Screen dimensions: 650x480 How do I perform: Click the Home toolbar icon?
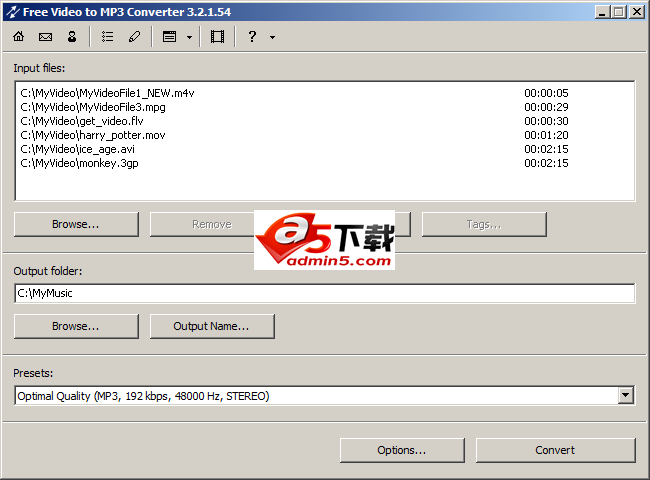coord(19,37)
